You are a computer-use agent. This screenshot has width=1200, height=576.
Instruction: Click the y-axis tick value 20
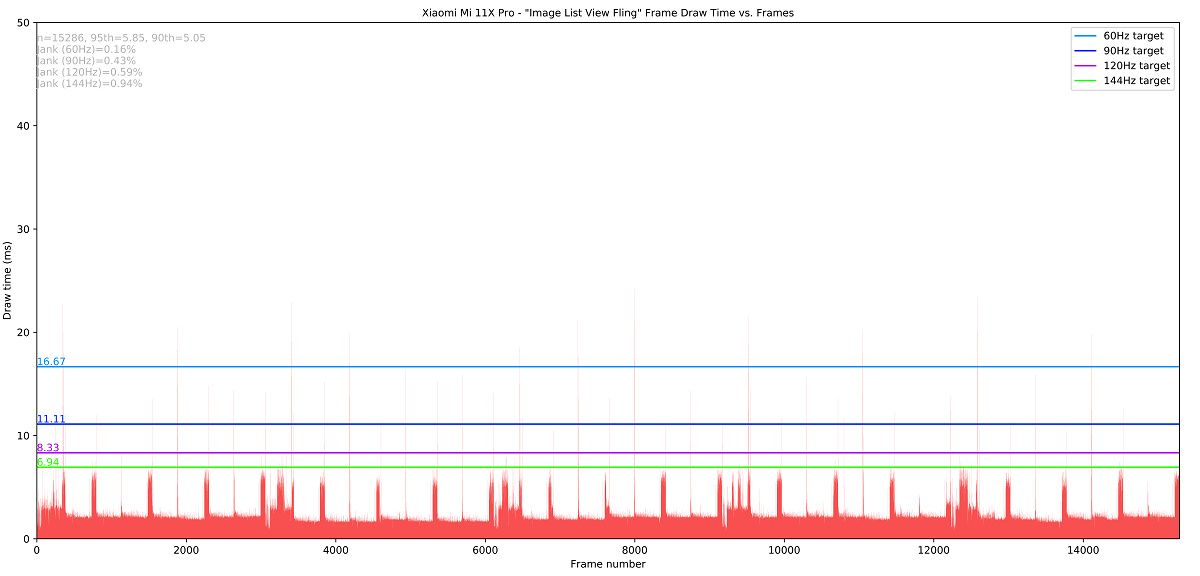pos(24,332)
